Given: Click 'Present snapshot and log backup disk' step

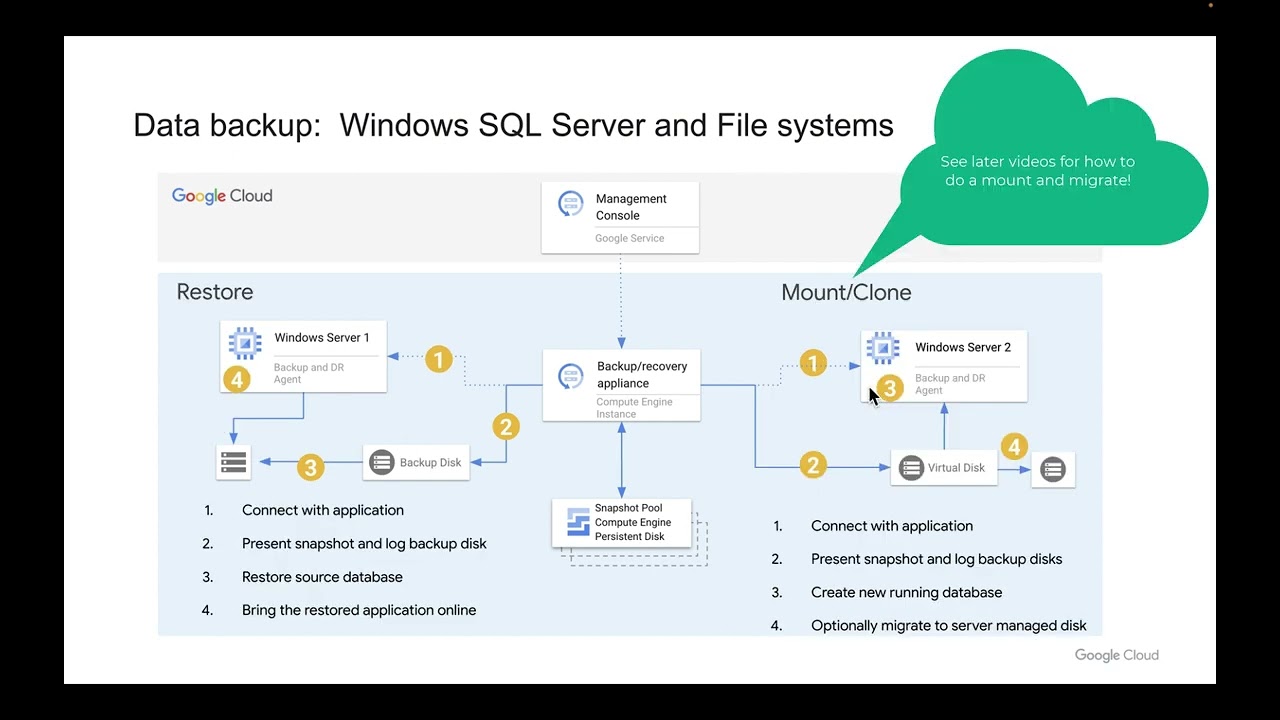Looking at the screenshot, I should point(364,544).
